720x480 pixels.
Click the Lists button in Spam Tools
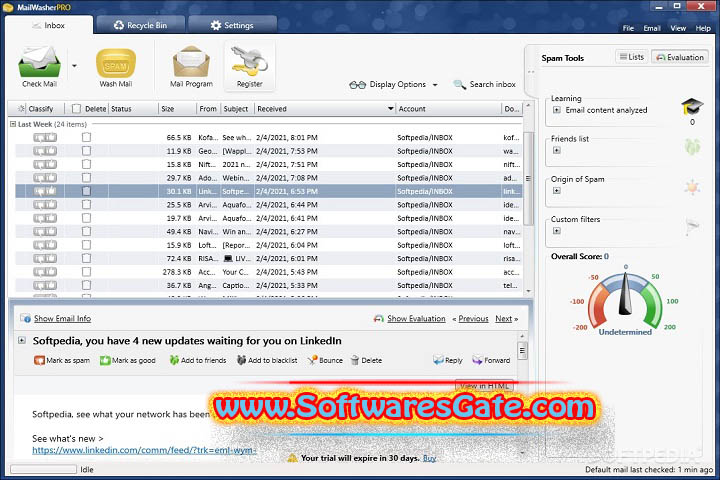coord(632,57)
